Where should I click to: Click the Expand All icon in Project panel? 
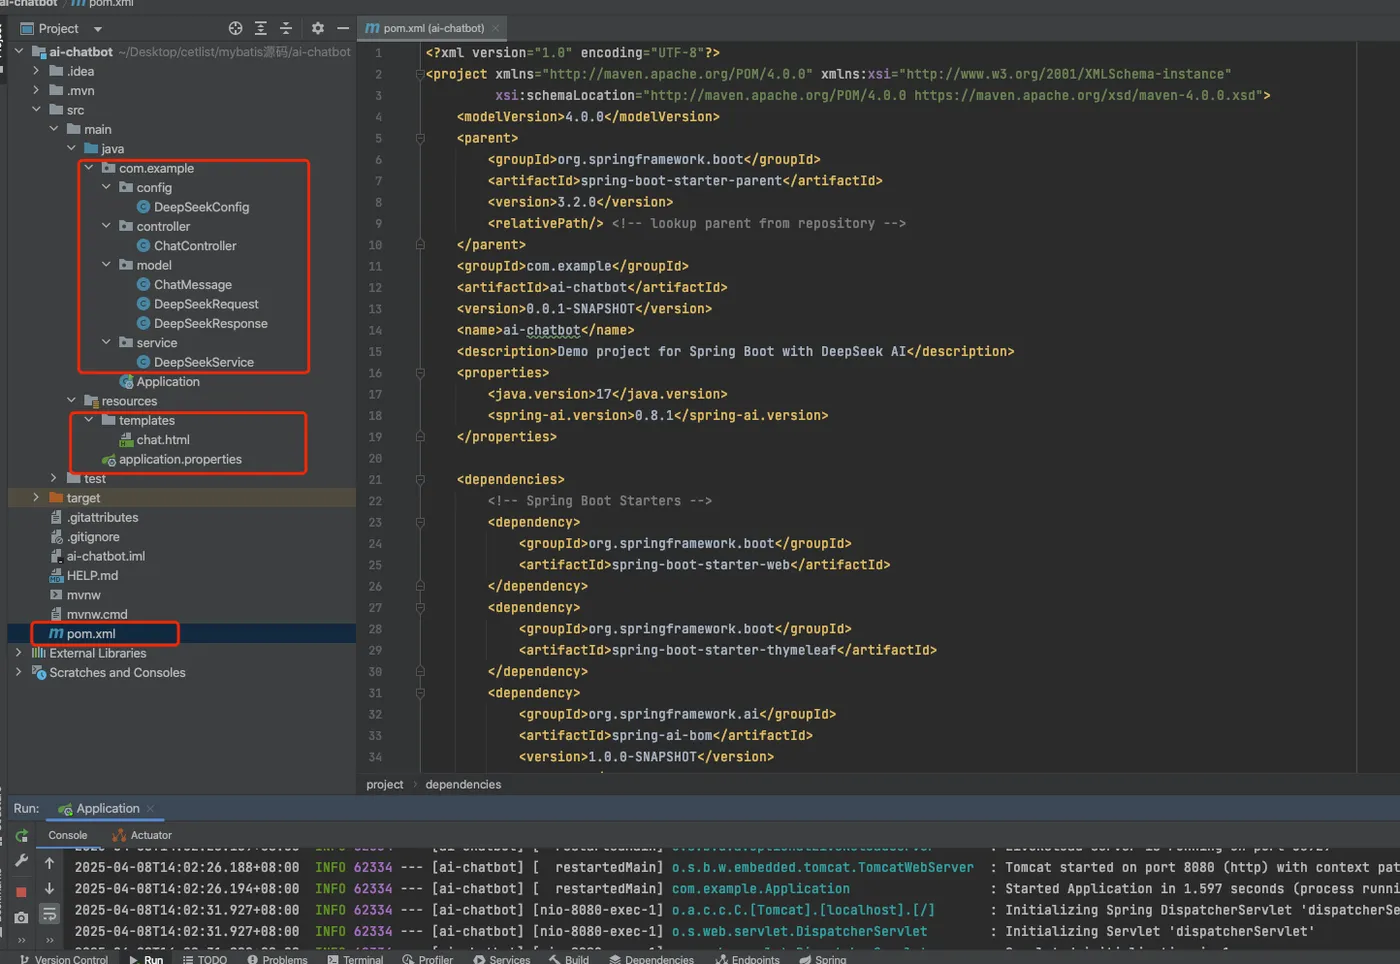[261, 28]
